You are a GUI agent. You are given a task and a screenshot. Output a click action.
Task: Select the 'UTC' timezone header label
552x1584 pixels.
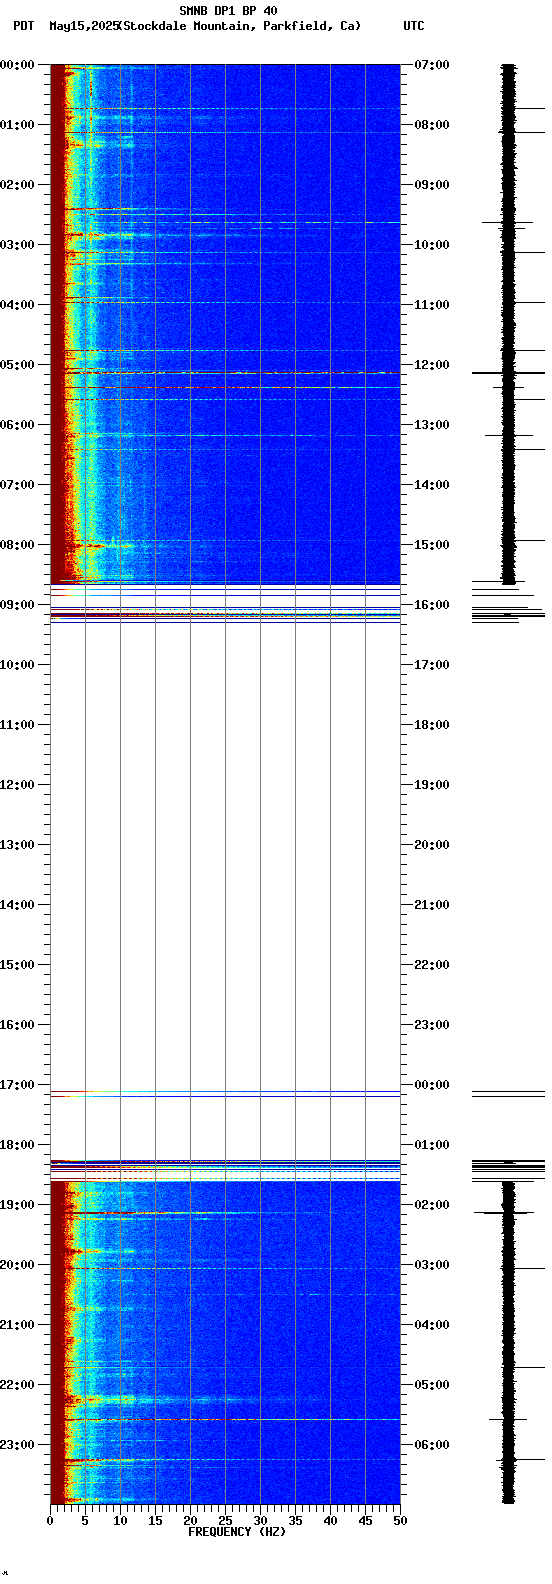414,26
